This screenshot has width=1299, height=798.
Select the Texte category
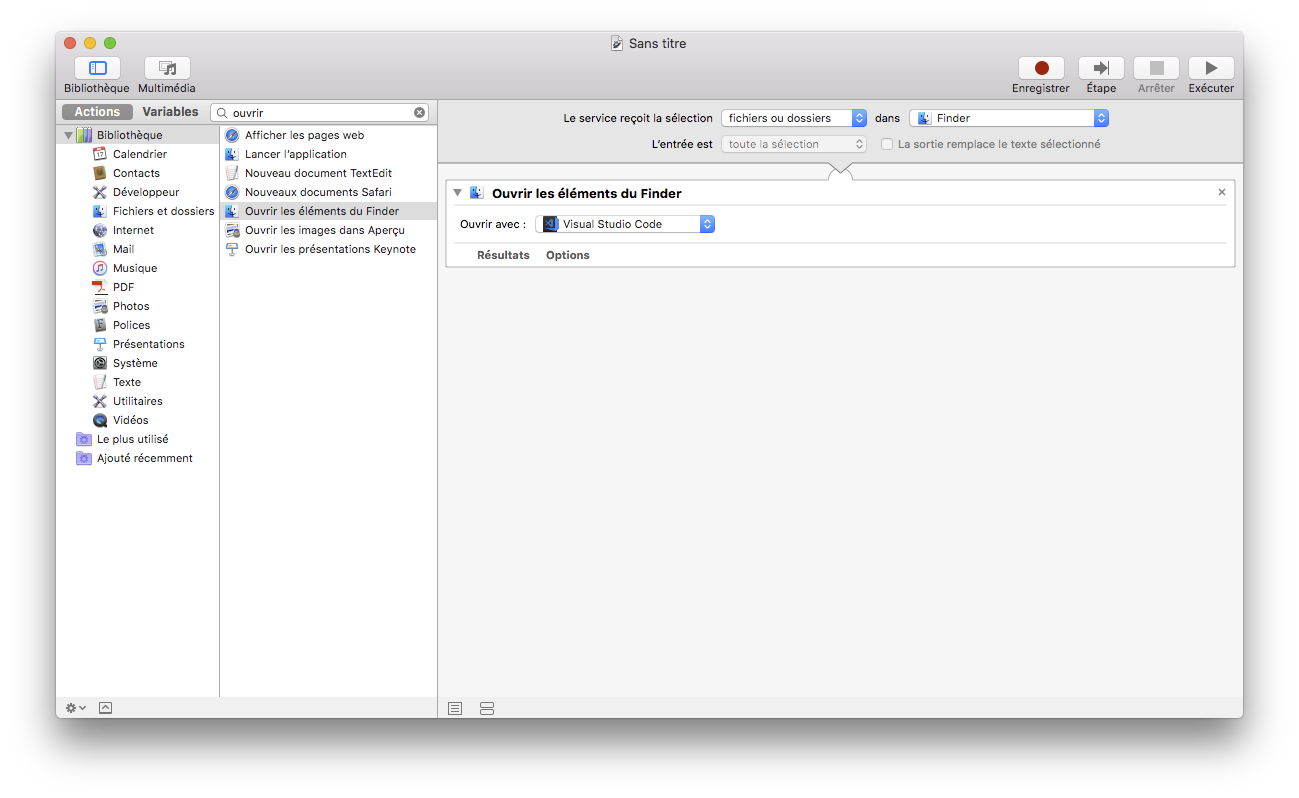click(127, 382)
